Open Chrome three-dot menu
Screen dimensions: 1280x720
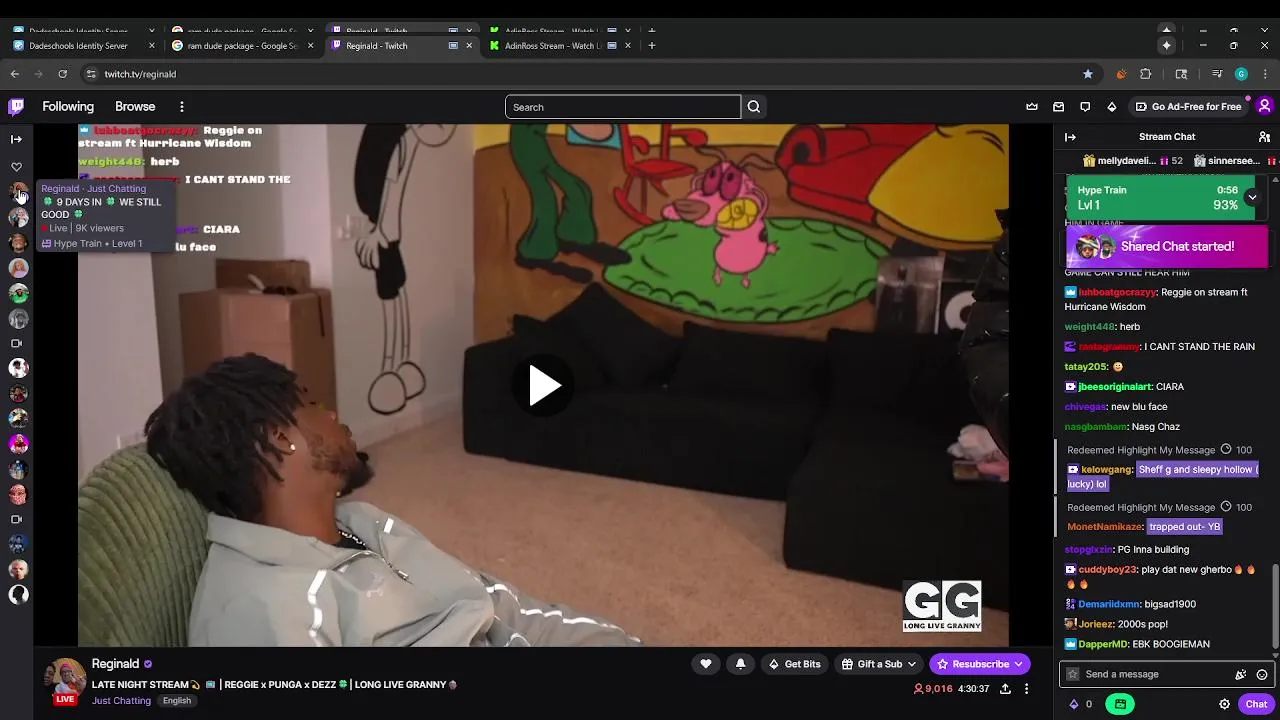click(x=1264, y=74)
